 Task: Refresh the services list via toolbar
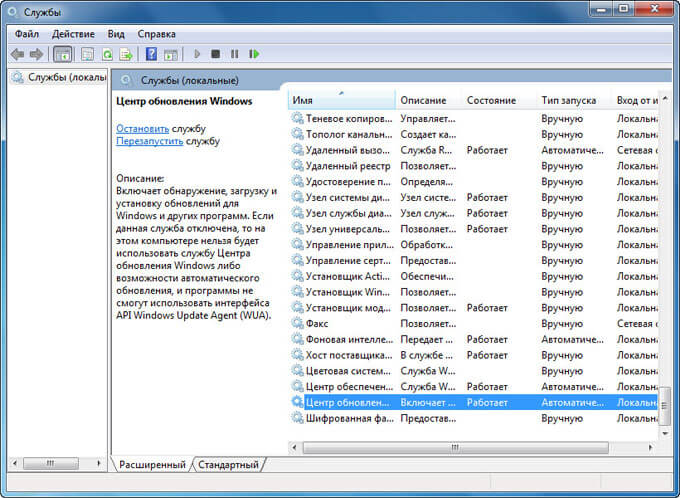click(x=106, y=54)
